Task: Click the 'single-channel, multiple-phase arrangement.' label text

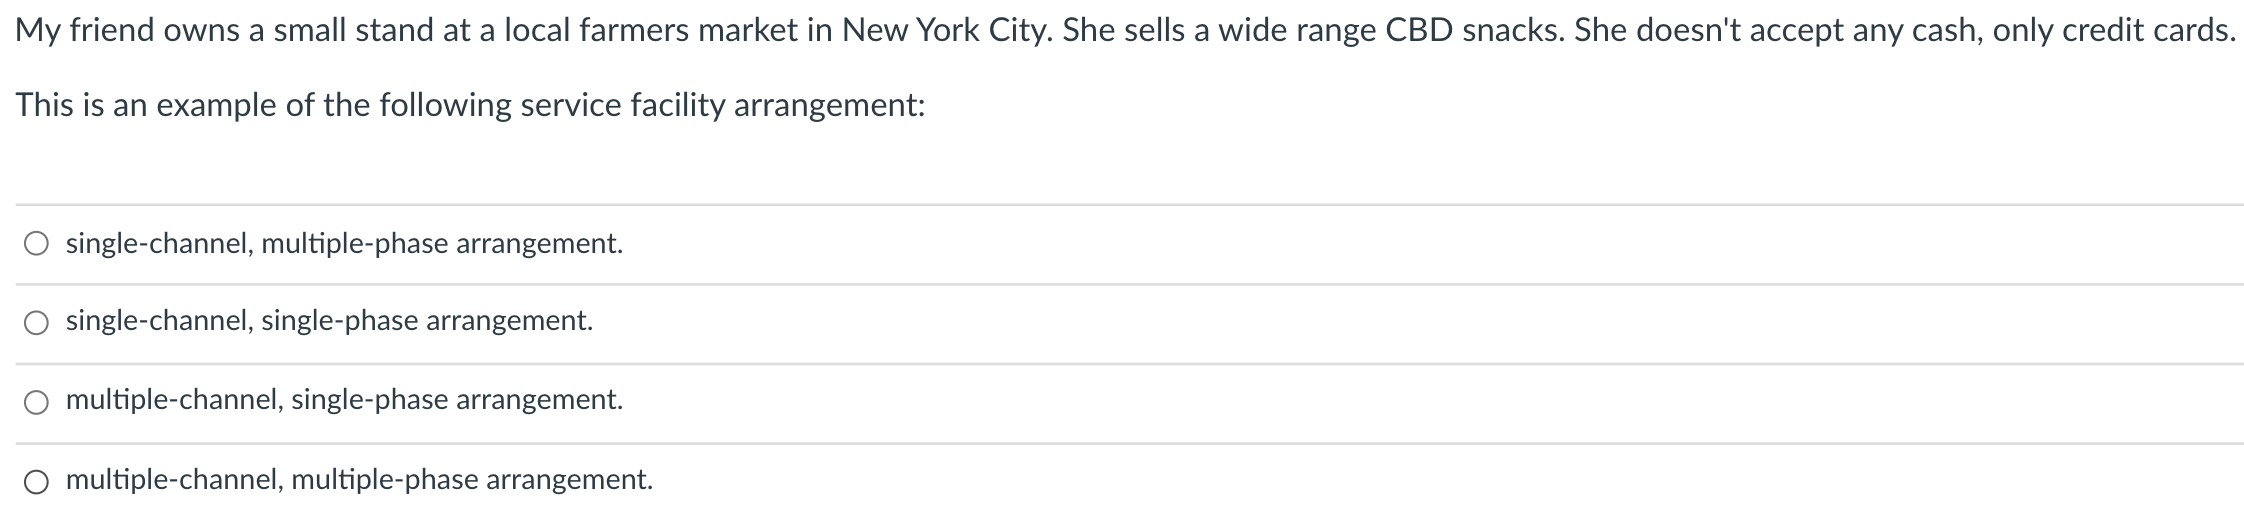Action: 344,244
